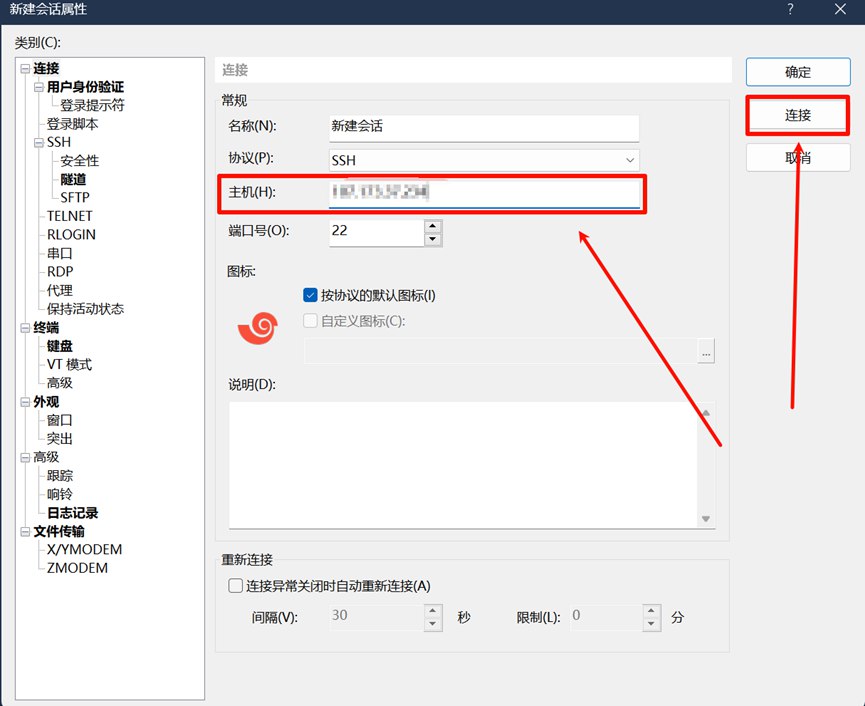This screenshot has height=706, width=865.
Task: Click the 间隔 interval down arrow
Action: click(432, 622)
